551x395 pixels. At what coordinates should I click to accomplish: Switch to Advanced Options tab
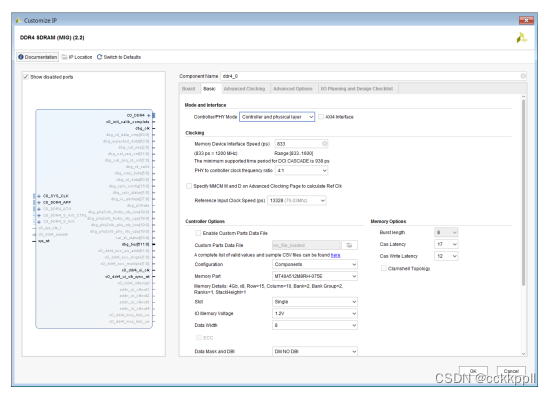[x=293, y=89]
